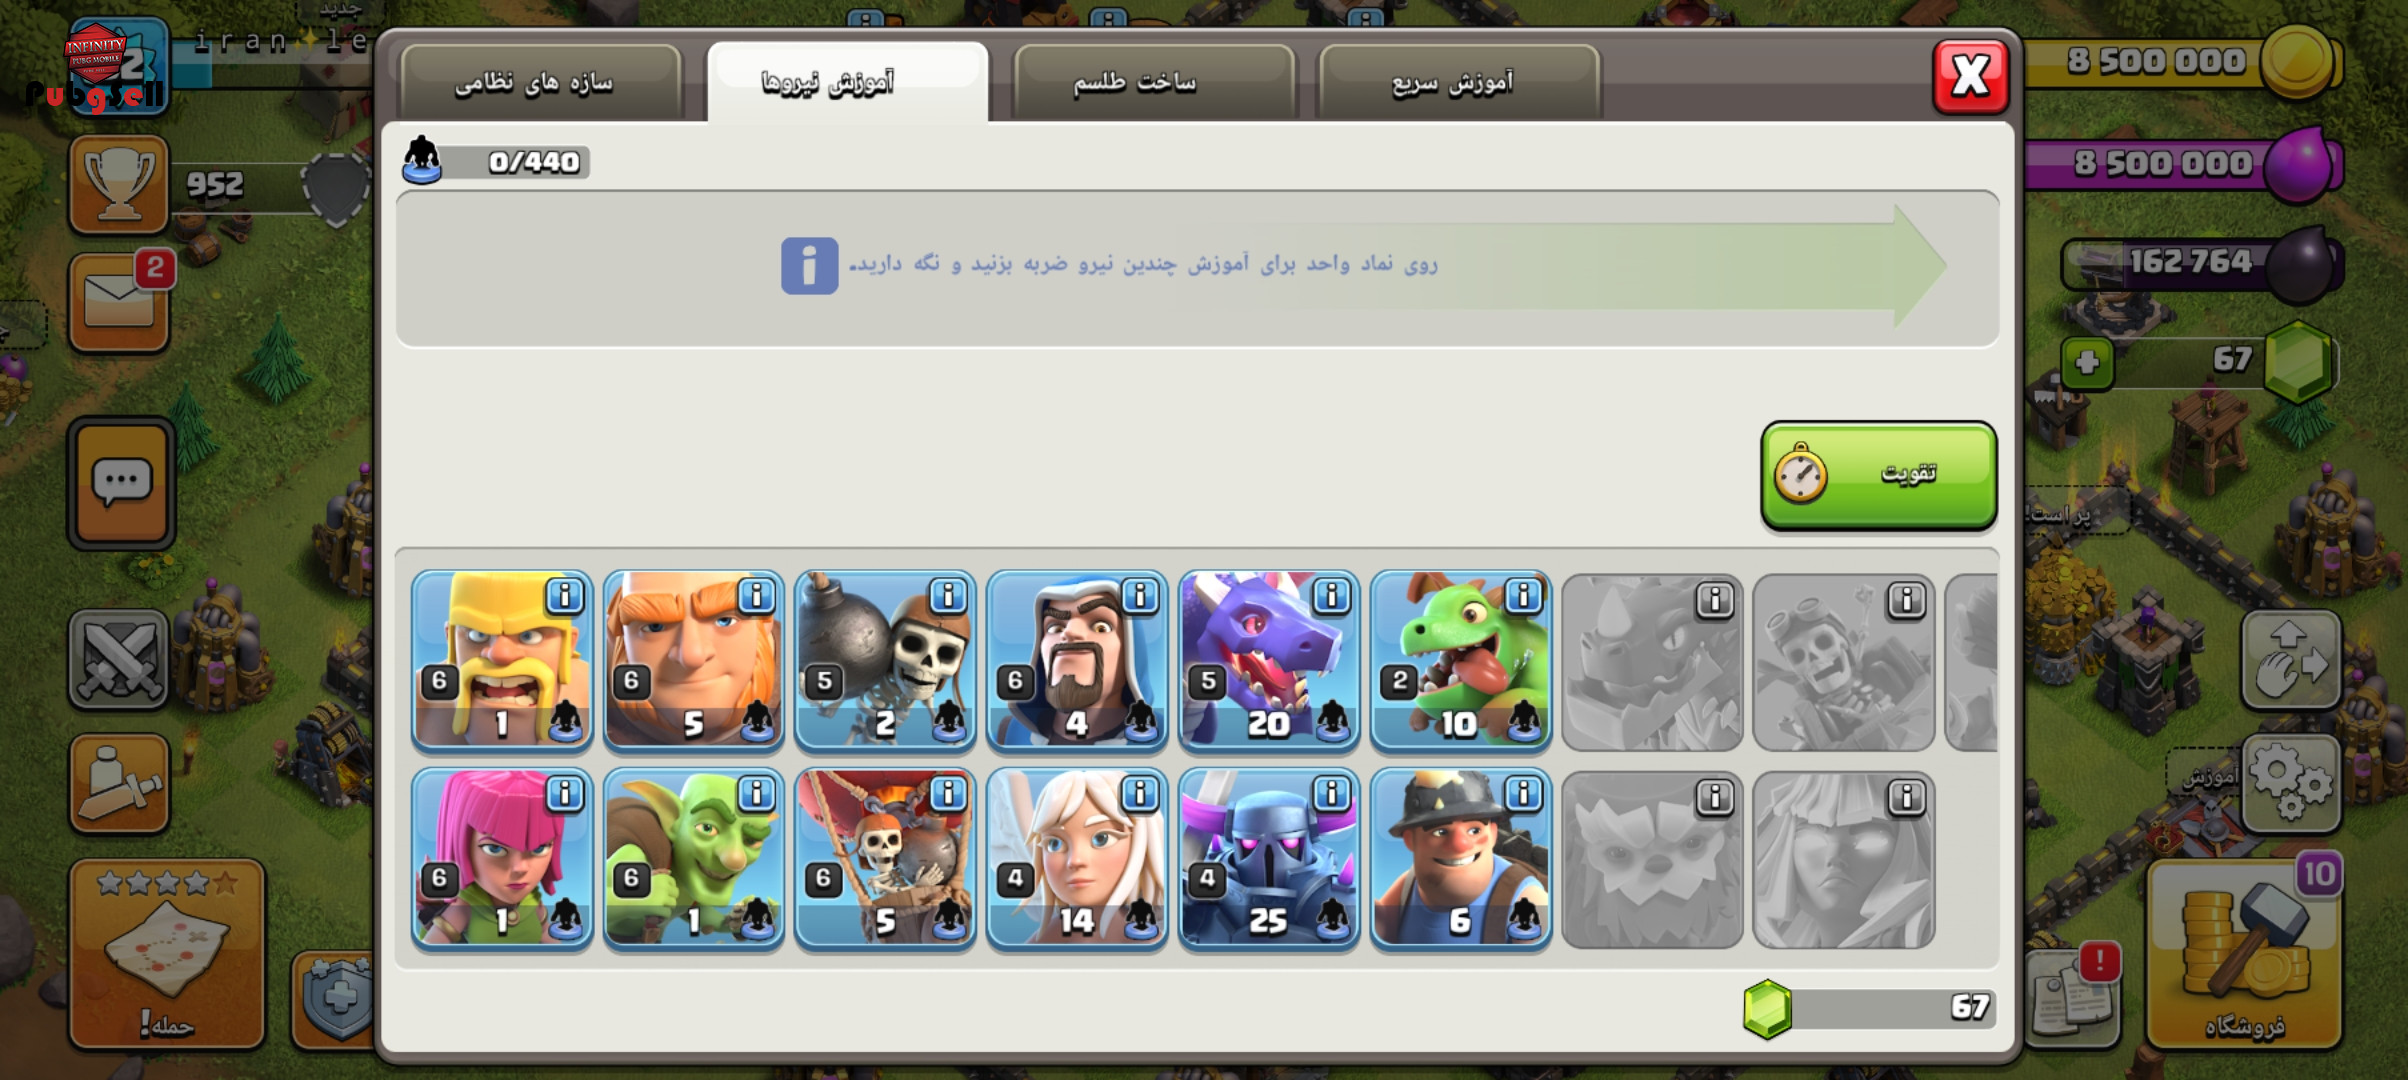
Task: Train a P.E.K.K.A unit
Action: pyautogui.click(x=1269, y=858)
